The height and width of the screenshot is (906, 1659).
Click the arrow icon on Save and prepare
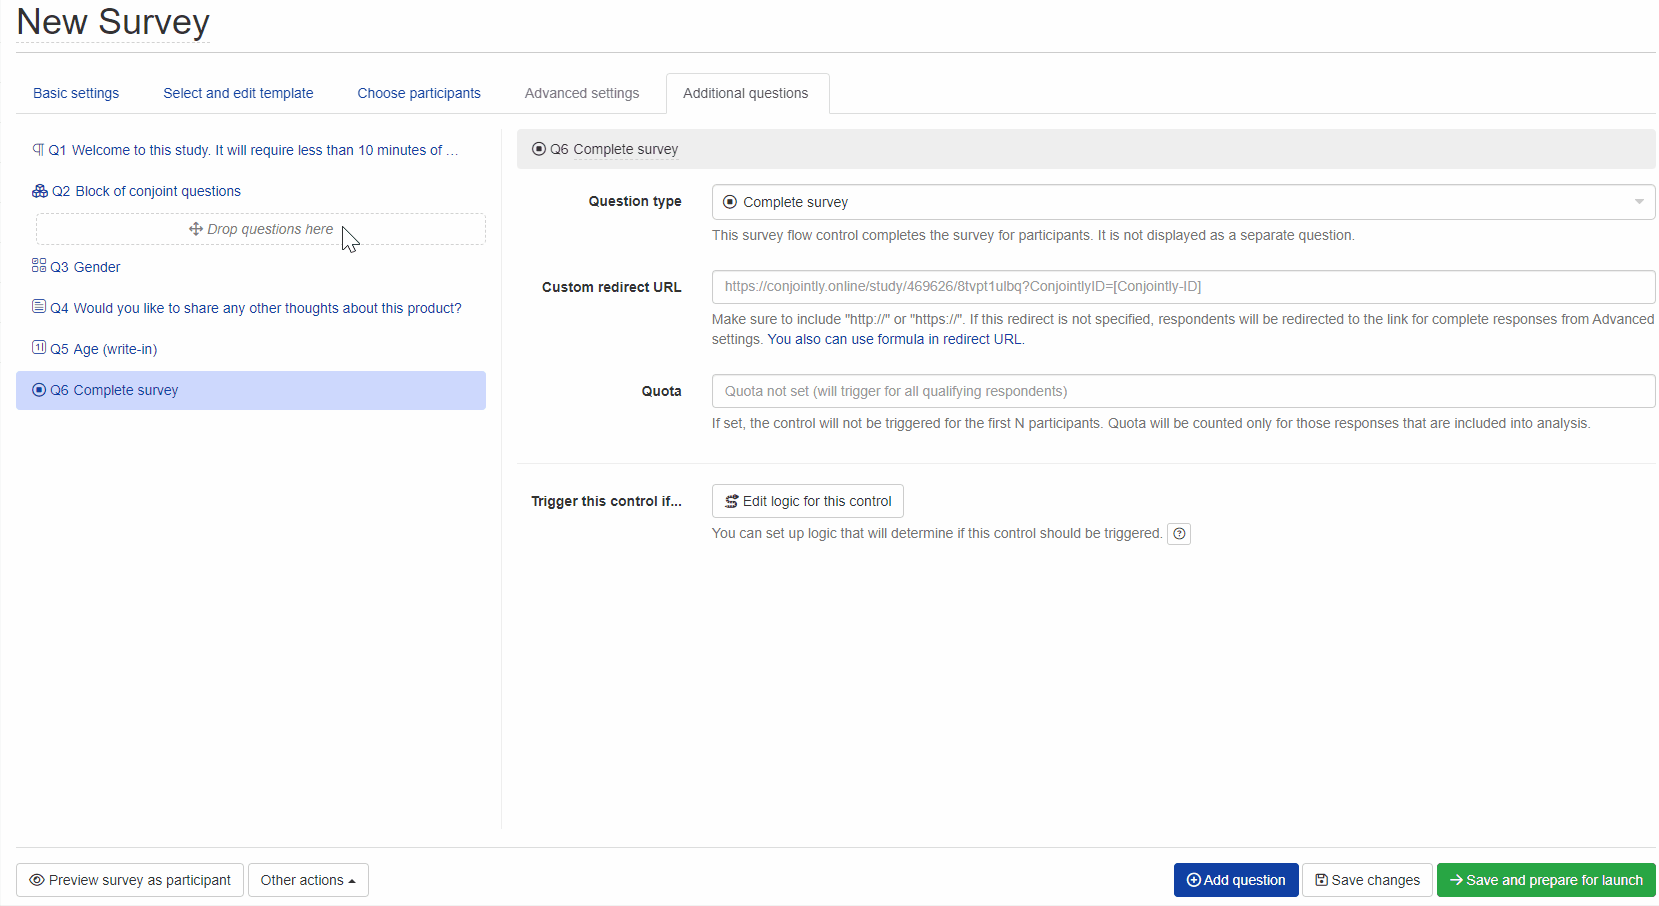1456,880
